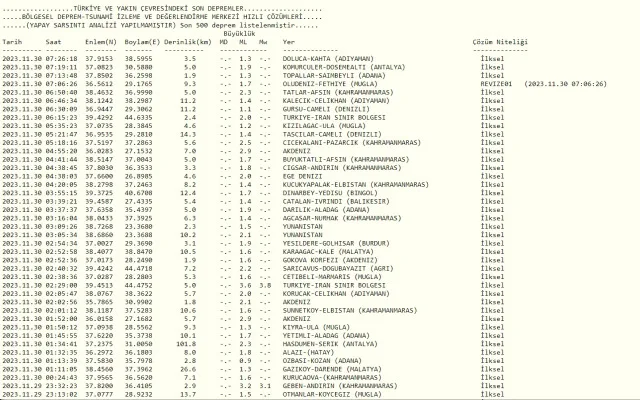Select BUYUKTATLI-AFSIN (KAHRAMANMARAS) location
The image size is (640, 400).
pos(346,160)
